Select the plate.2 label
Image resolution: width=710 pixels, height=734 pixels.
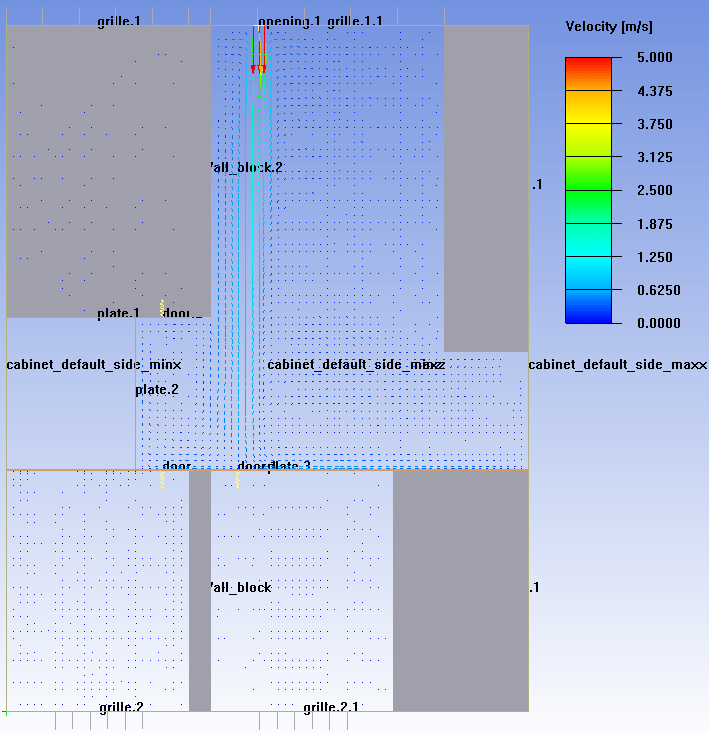tap(157, 389)
